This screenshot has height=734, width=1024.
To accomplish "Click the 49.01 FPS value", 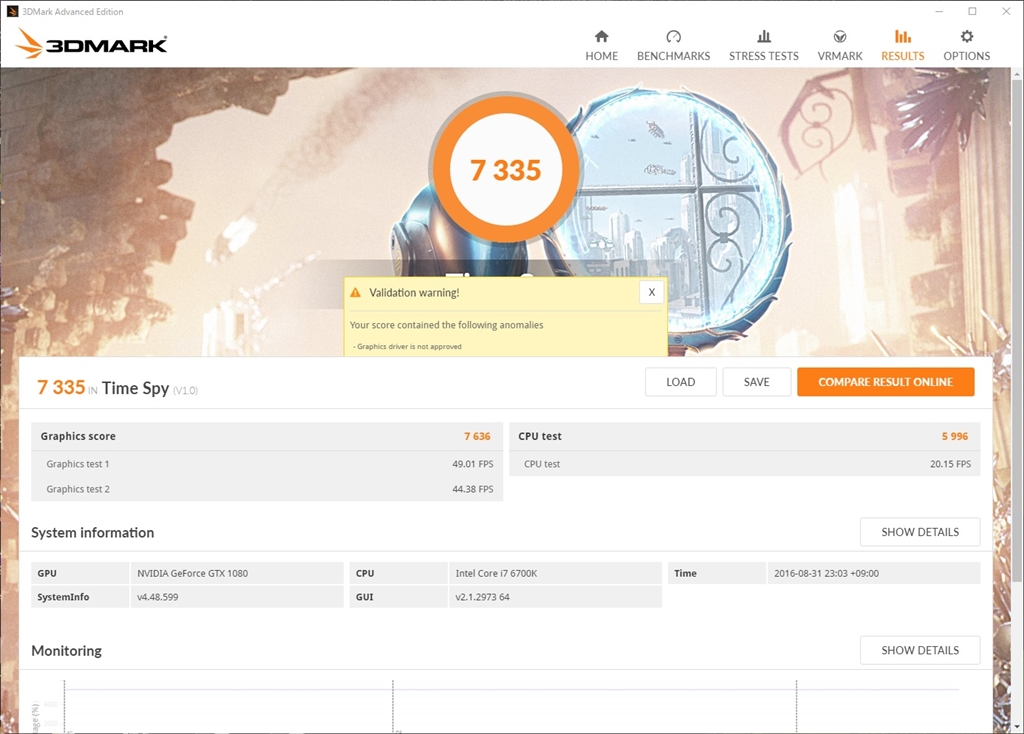I will click(x=473, y=464).
